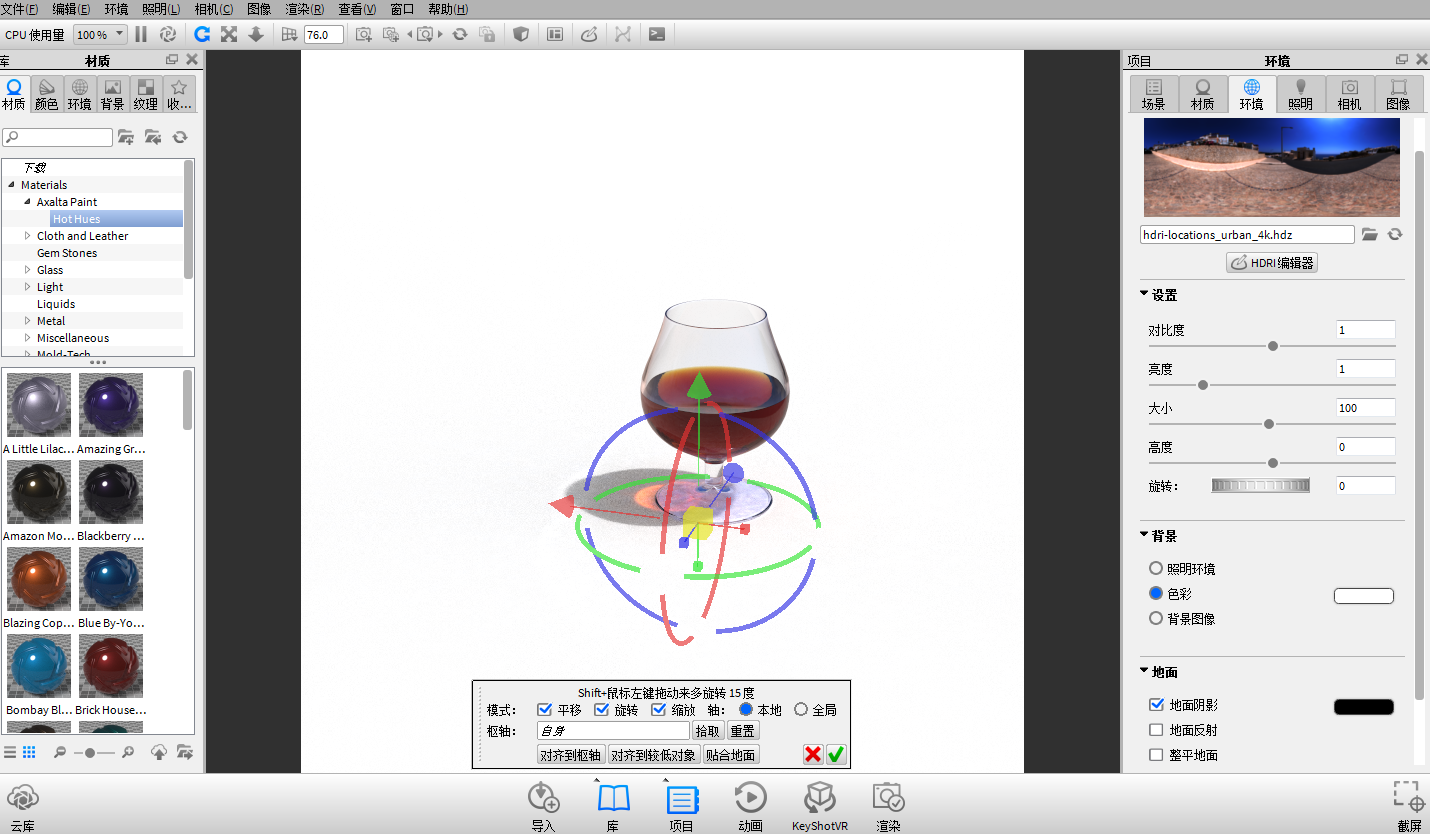Screen dimensions: 1430x834
Task: Collapse the Axalta Paint folder
Action: (x=28, y=202)
